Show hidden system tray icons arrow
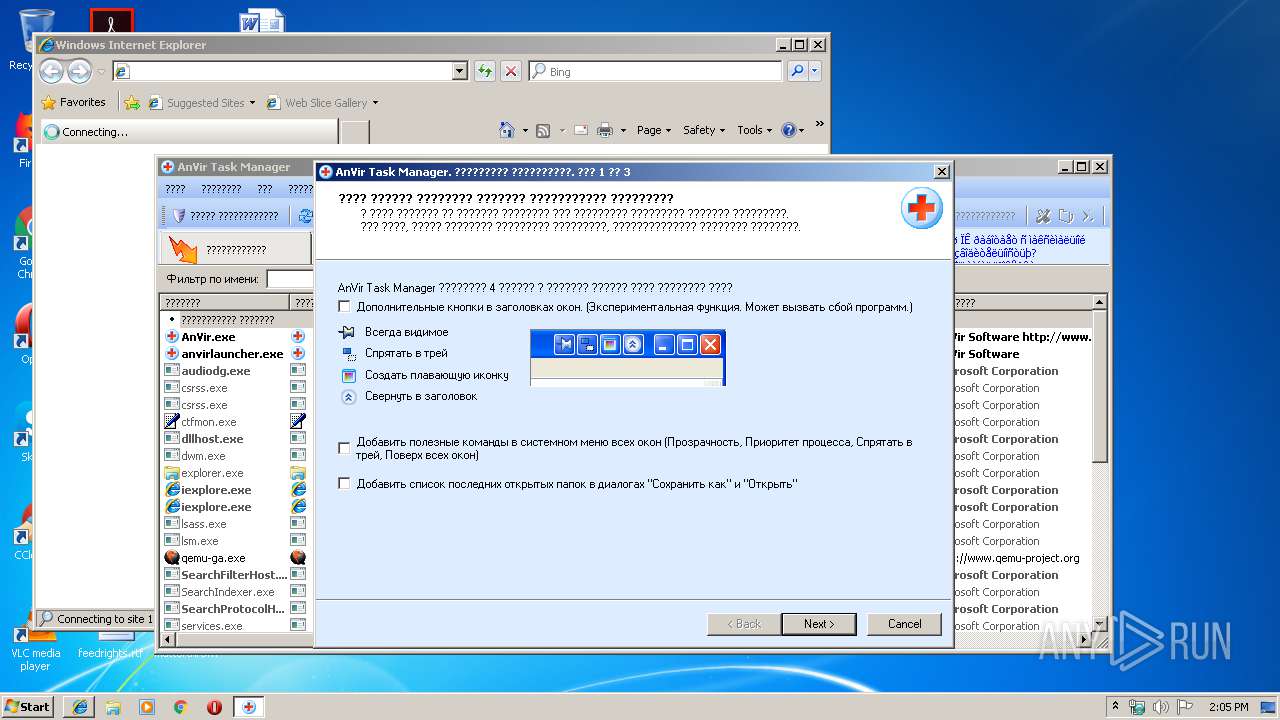This screenshot has width=1280, height=720. 1116,706
